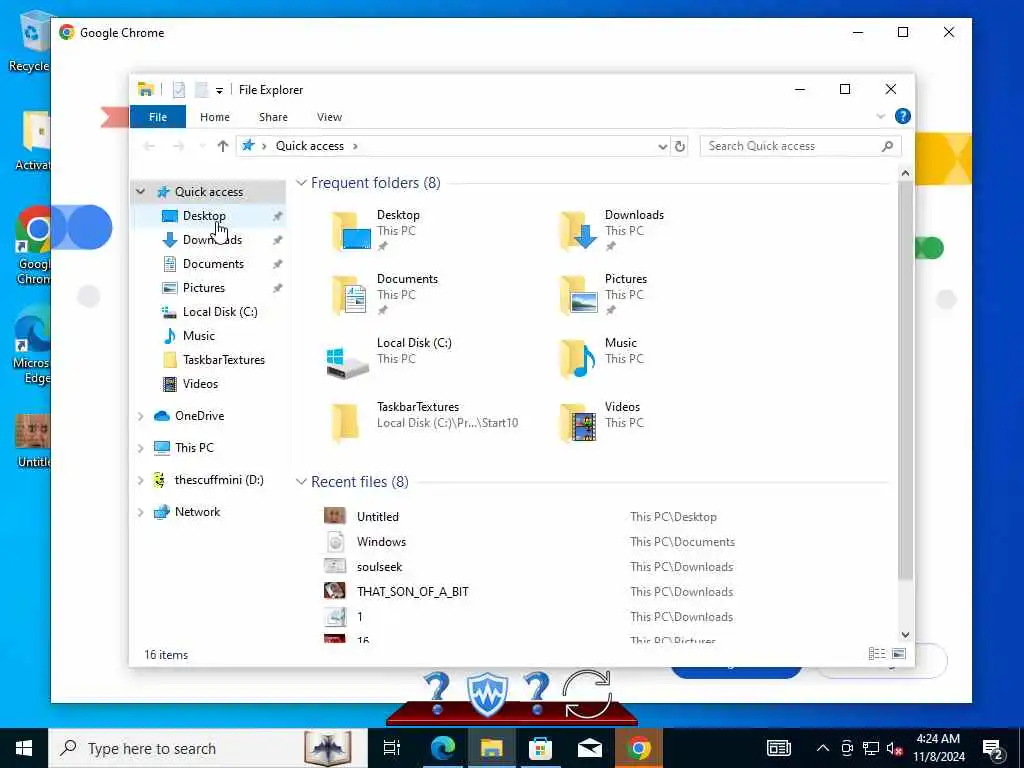Open the Mail app from taskbar
Viewport: 1024px width, 768px height.
click(590, 748)
